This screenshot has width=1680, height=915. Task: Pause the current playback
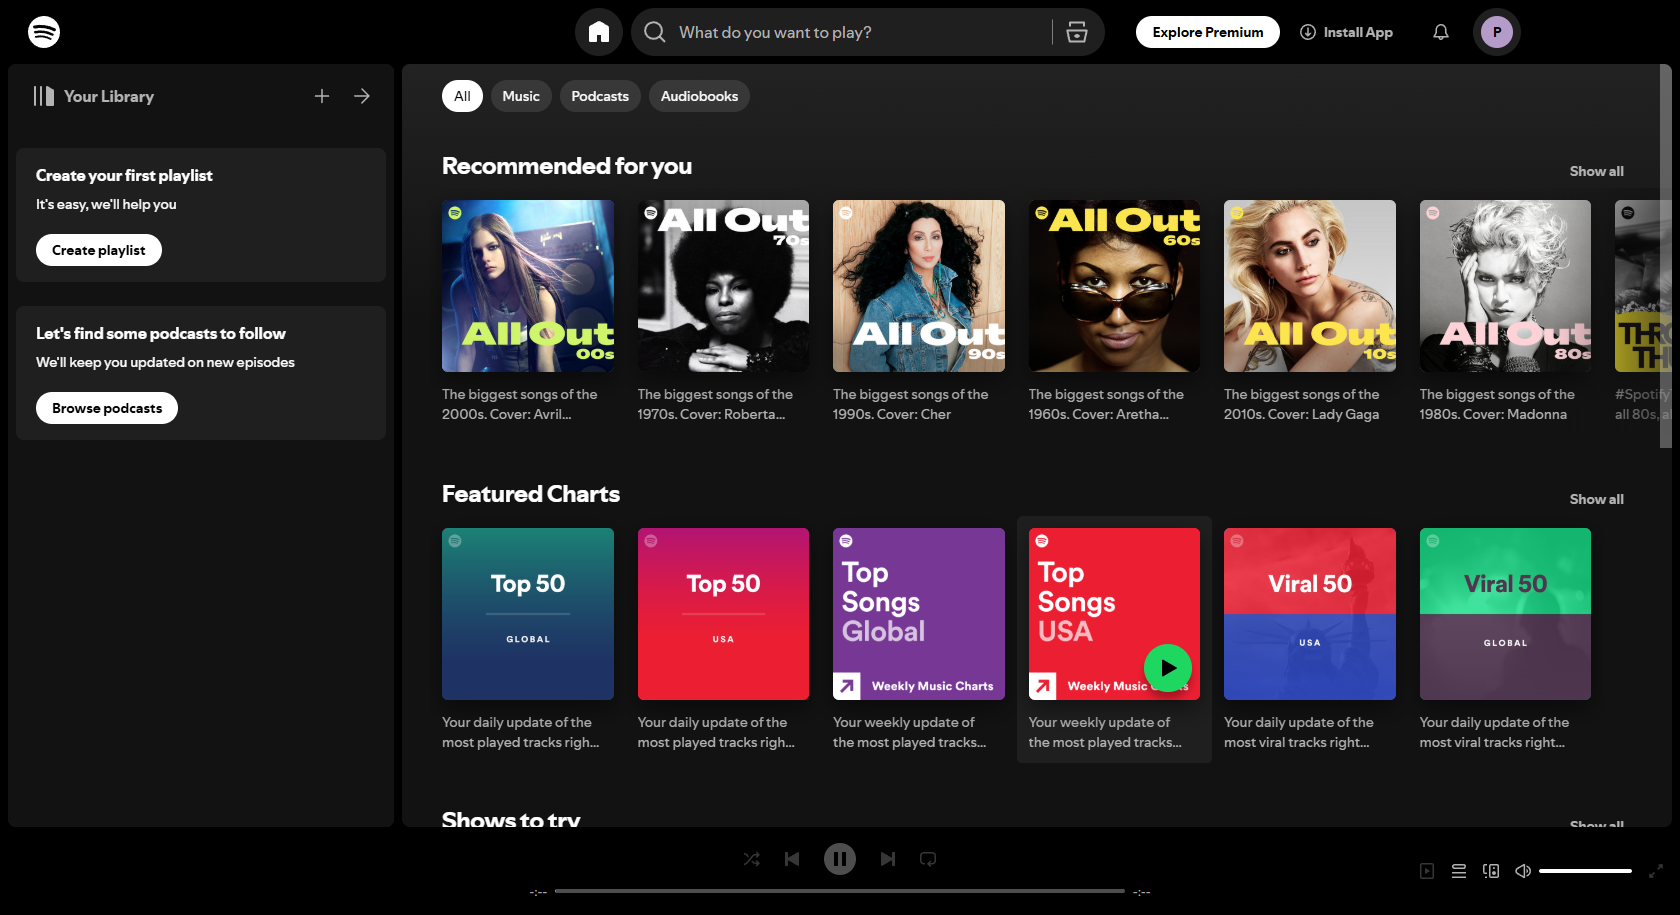[x=840, y=859]
